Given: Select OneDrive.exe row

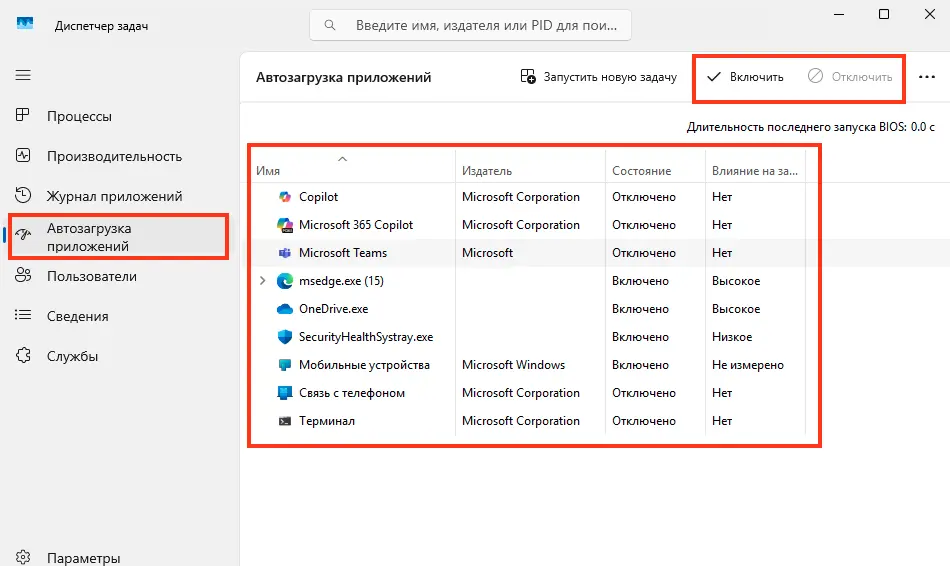Looking at the screenshot, I should pos(527,309).
